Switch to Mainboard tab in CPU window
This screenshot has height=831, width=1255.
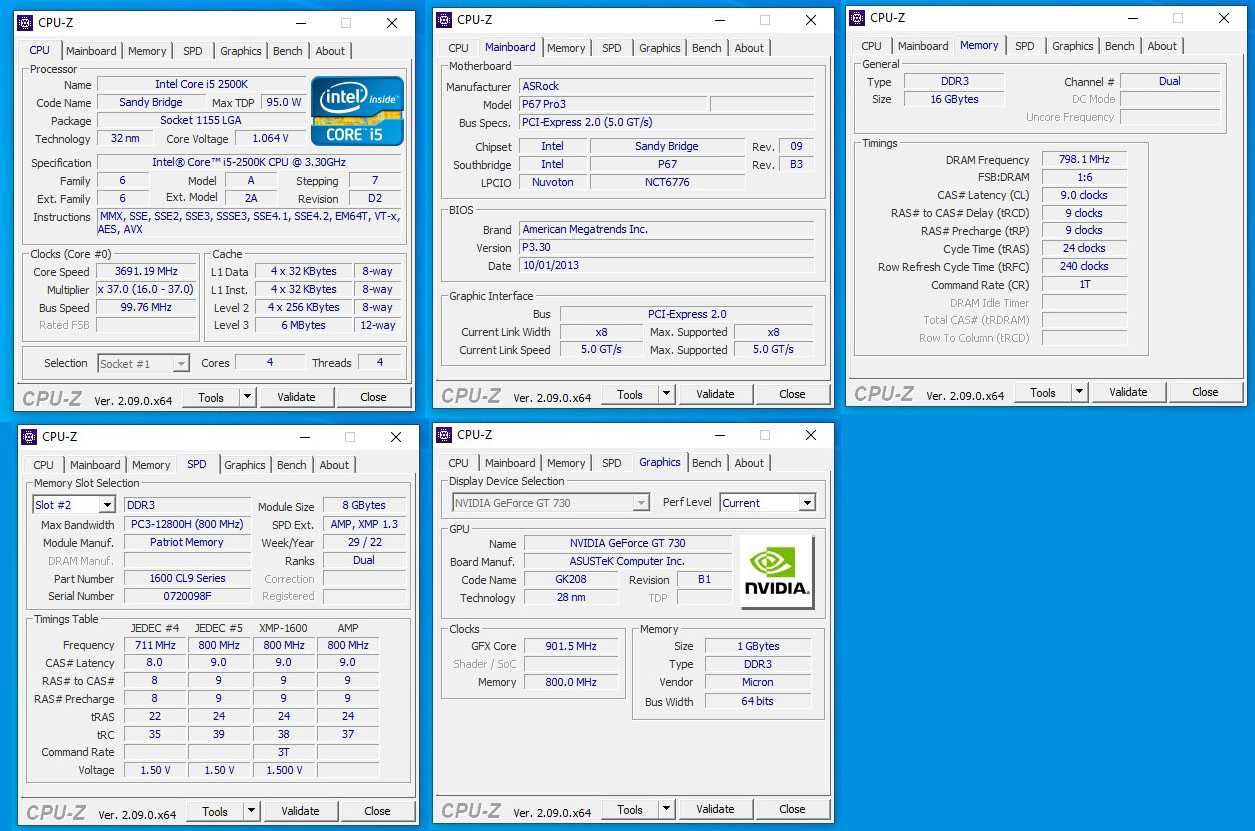click(x=91, y=51)
